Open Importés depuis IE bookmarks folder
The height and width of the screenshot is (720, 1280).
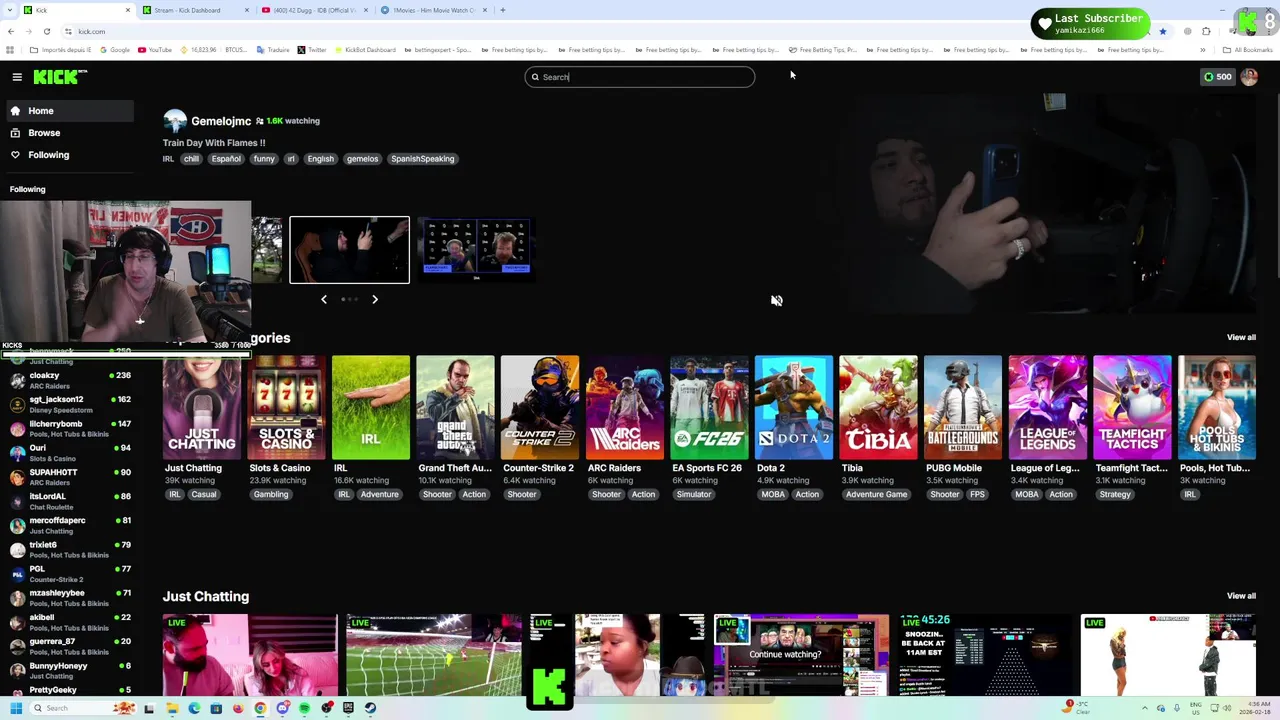(60, 49)
